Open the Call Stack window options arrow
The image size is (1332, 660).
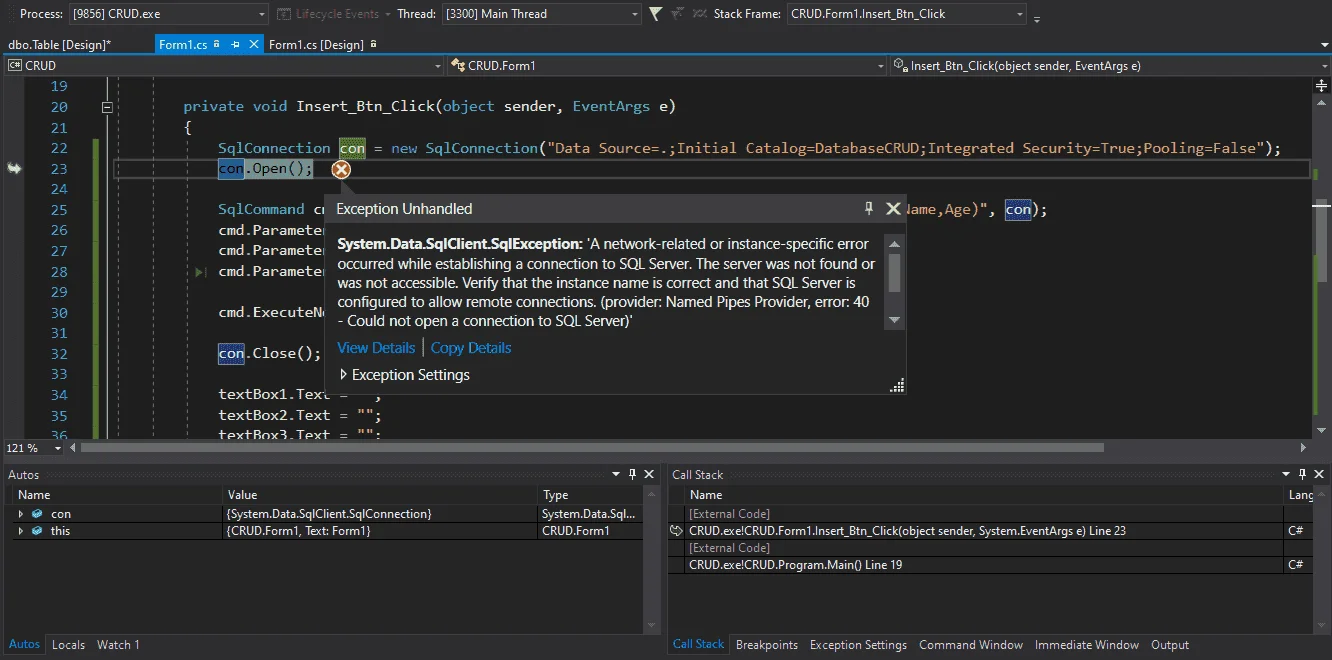(x=1287, y=474)
